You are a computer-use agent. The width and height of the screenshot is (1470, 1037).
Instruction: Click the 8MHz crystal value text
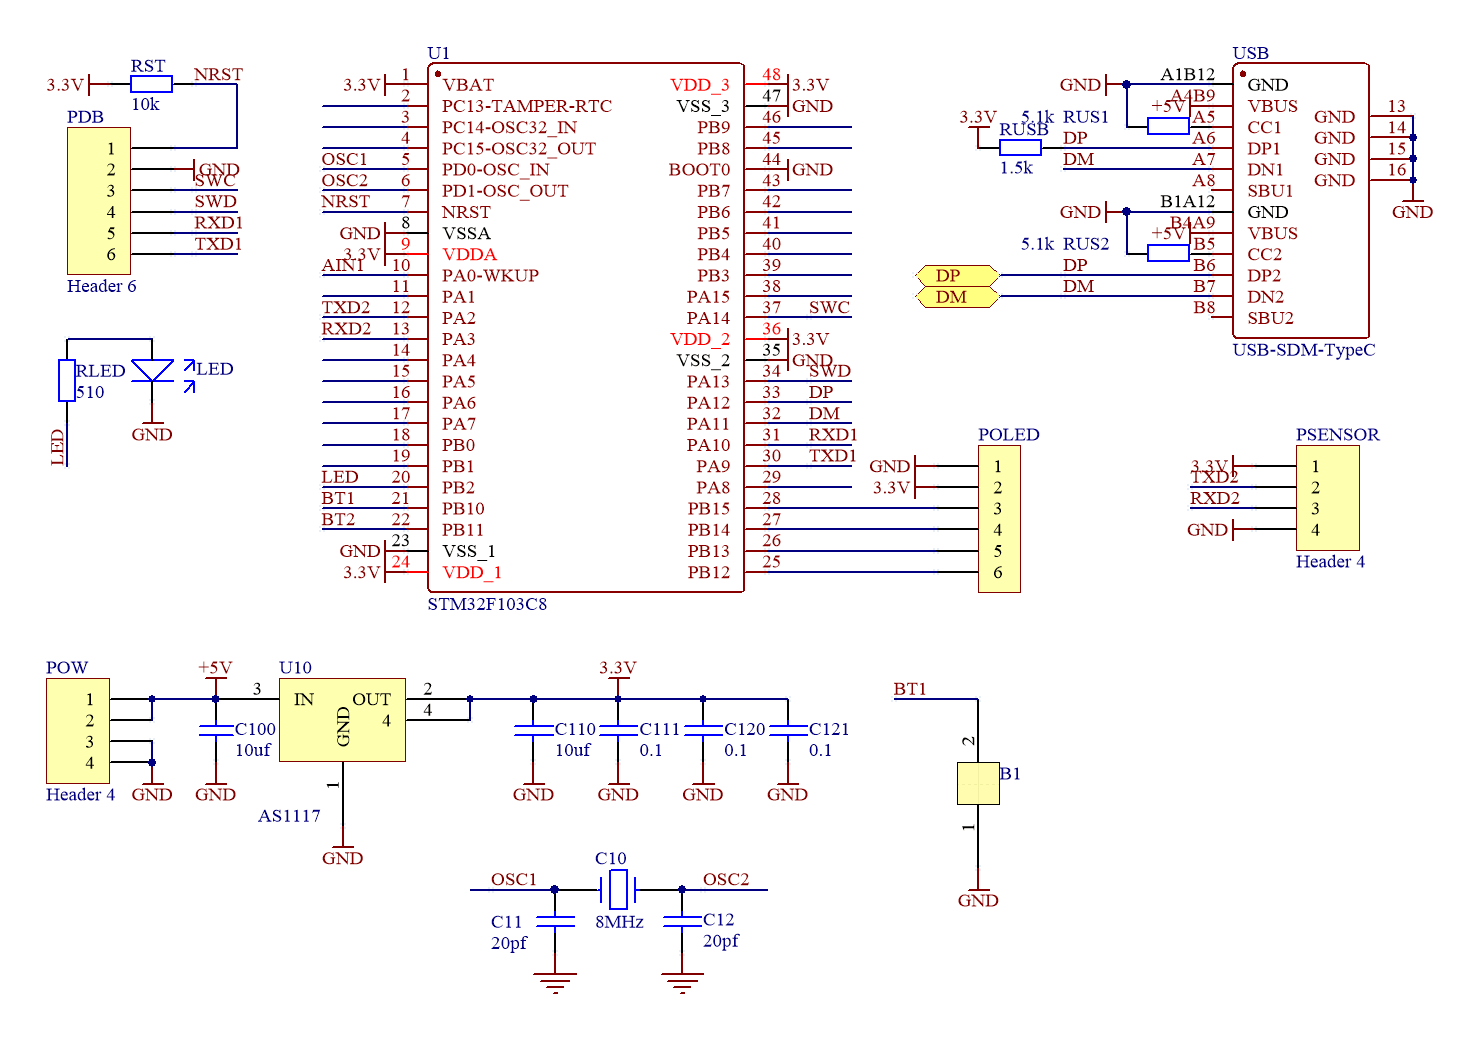tap(619, 922)
